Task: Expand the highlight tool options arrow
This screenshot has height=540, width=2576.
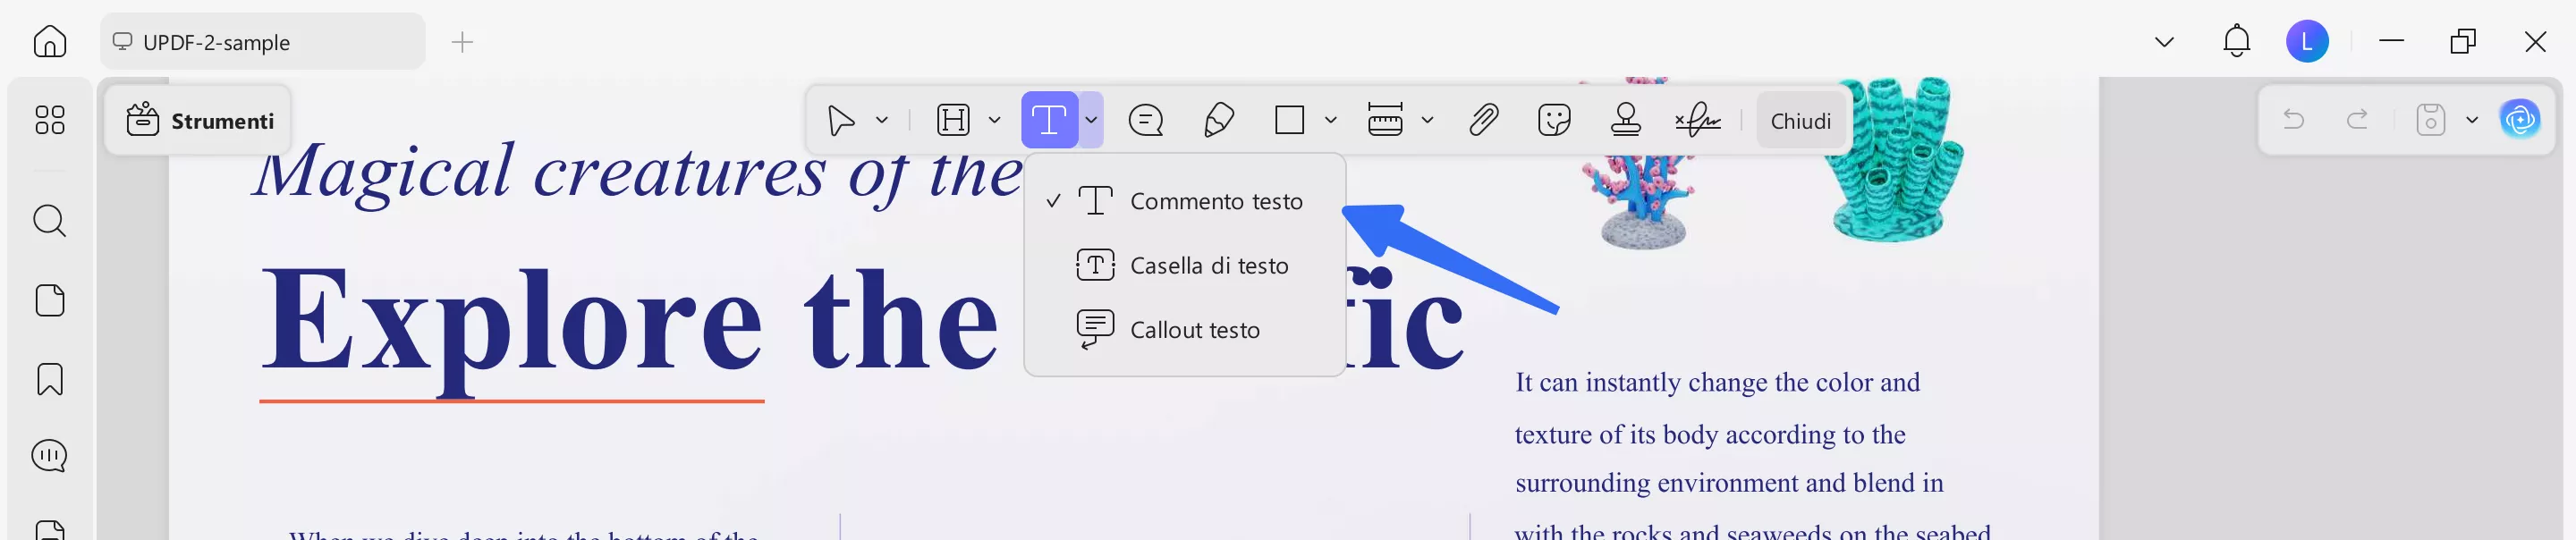Action: (994, 121)
